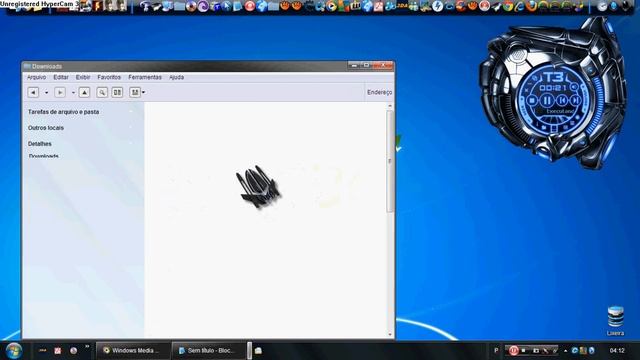Click the Back arrow in Downloads toolbar
This screenshot has height=360, width=640.
click(33, 93)
